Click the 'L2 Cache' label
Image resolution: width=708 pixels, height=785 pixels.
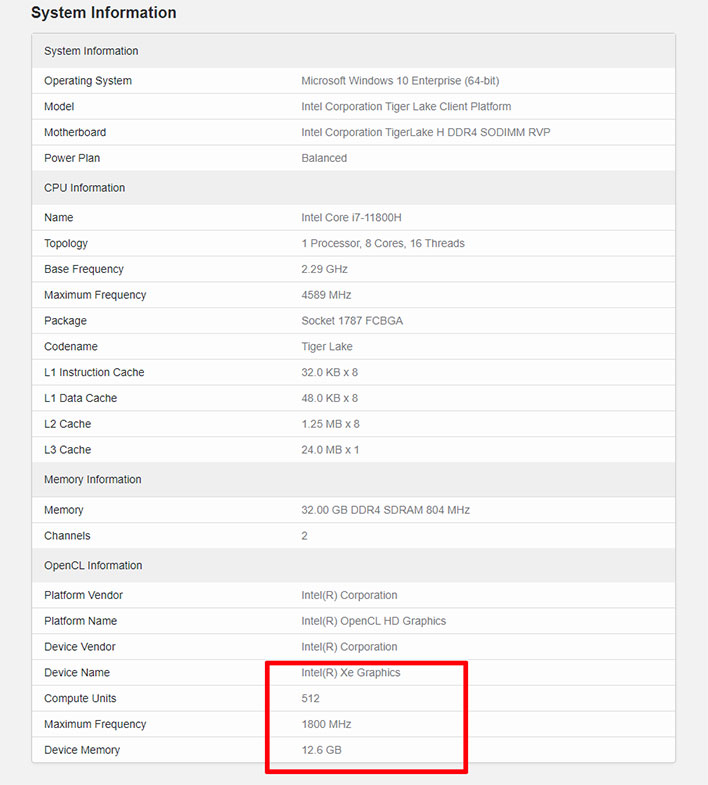coord(68,424)
